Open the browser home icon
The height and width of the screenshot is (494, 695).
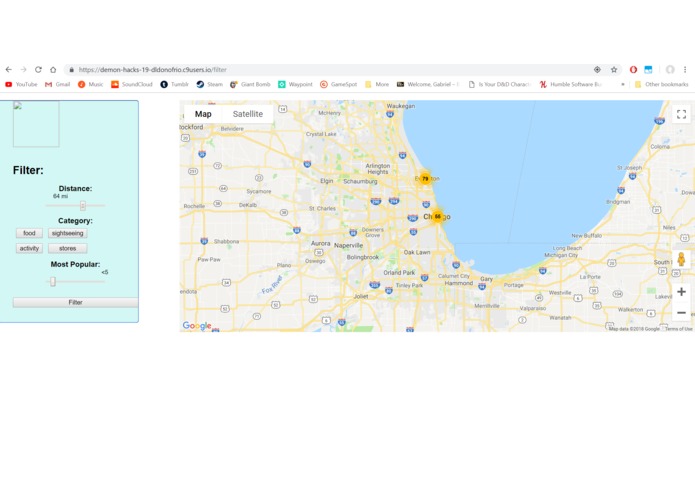(53, 70)
